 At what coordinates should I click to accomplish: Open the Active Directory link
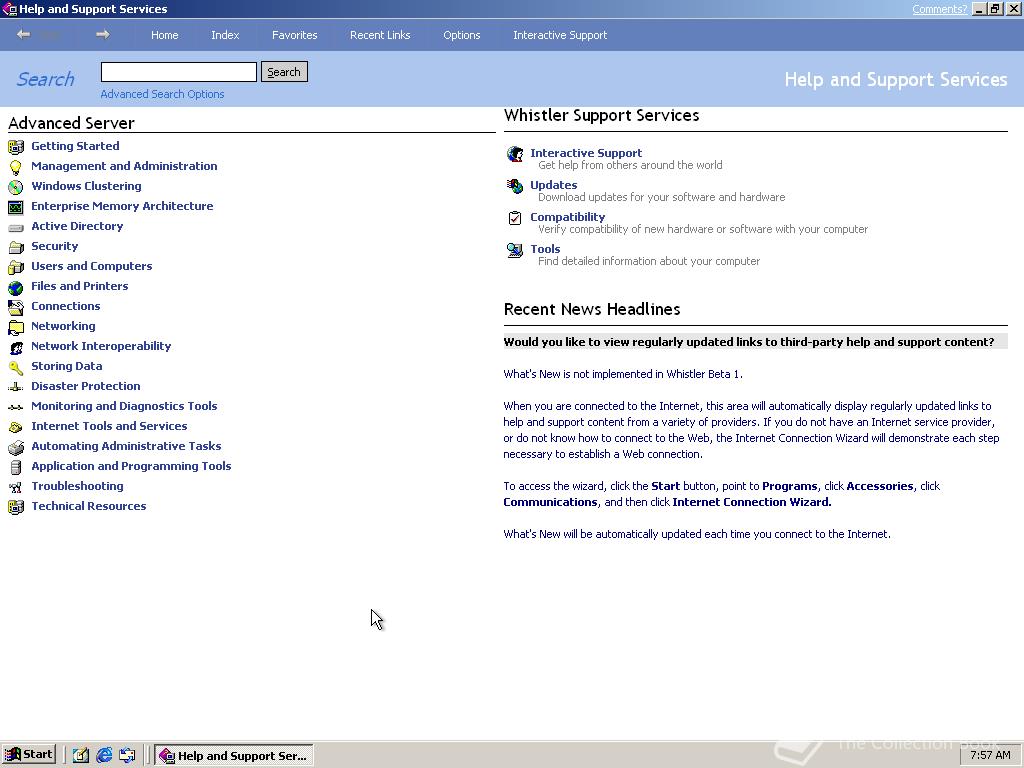coord(77,226)
